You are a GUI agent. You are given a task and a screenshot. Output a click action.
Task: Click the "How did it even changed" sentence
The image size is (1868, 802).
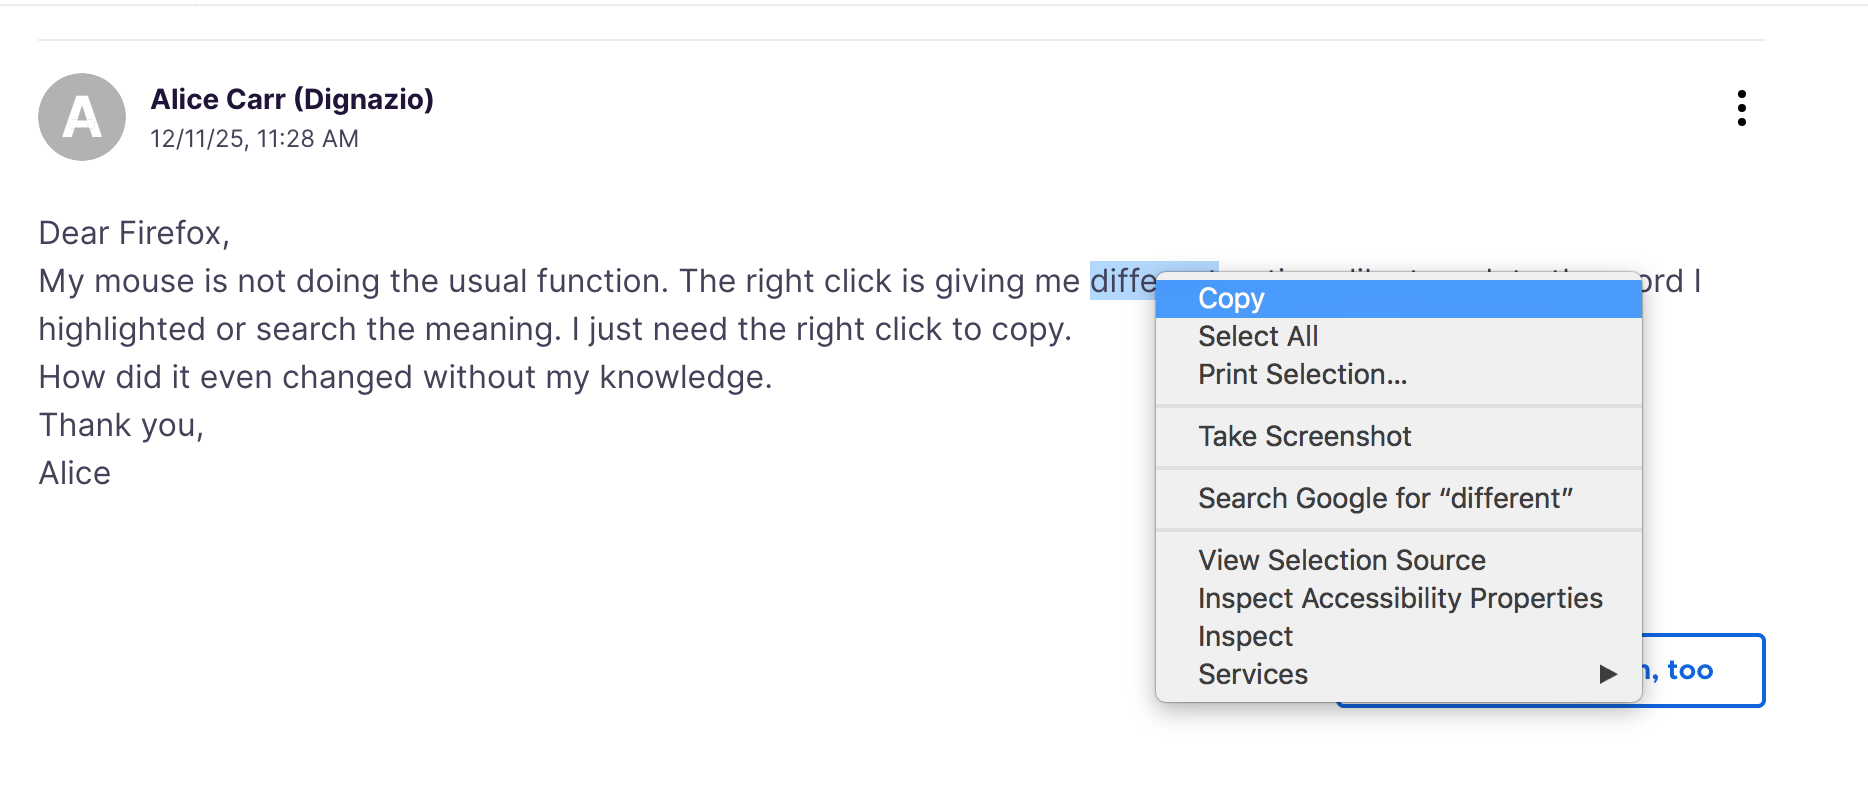pyautogui.click(x=405, y=377)
